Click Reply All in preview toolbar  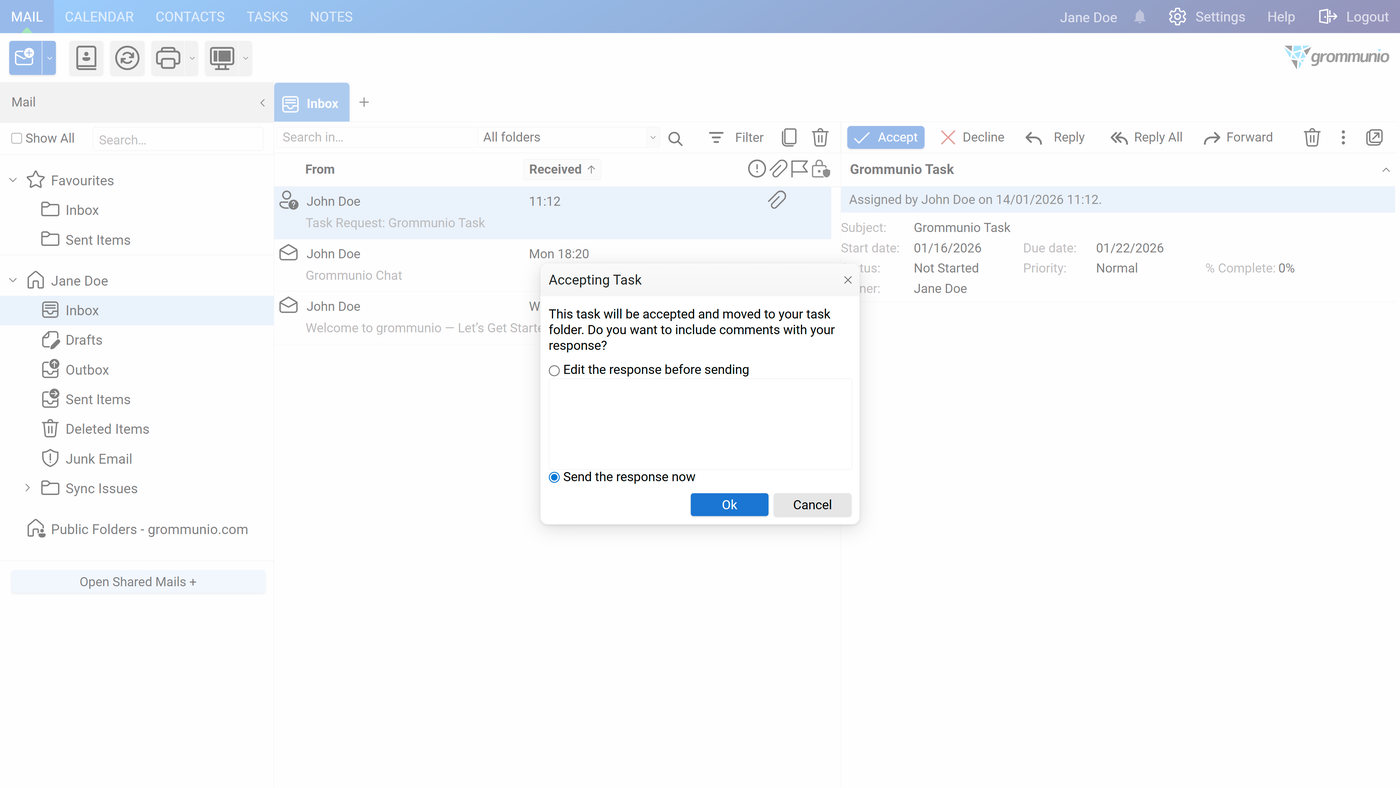tap(1146, 137)
